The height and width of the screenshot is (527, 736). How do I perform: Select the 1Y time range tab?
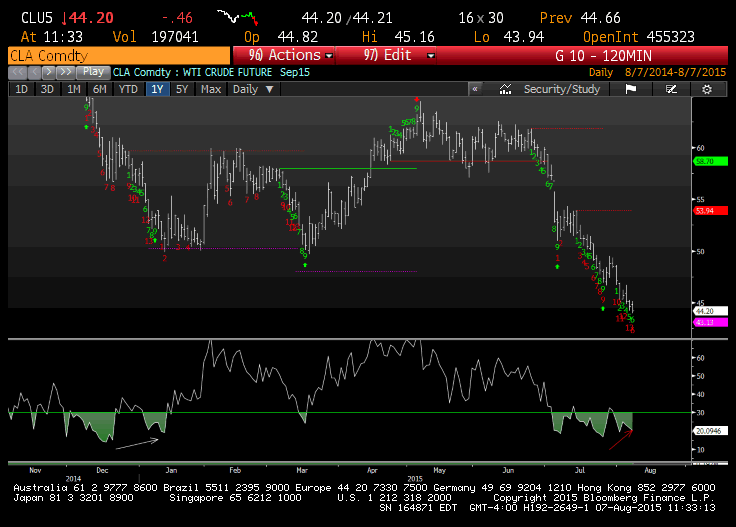click(x=157, y=89)
